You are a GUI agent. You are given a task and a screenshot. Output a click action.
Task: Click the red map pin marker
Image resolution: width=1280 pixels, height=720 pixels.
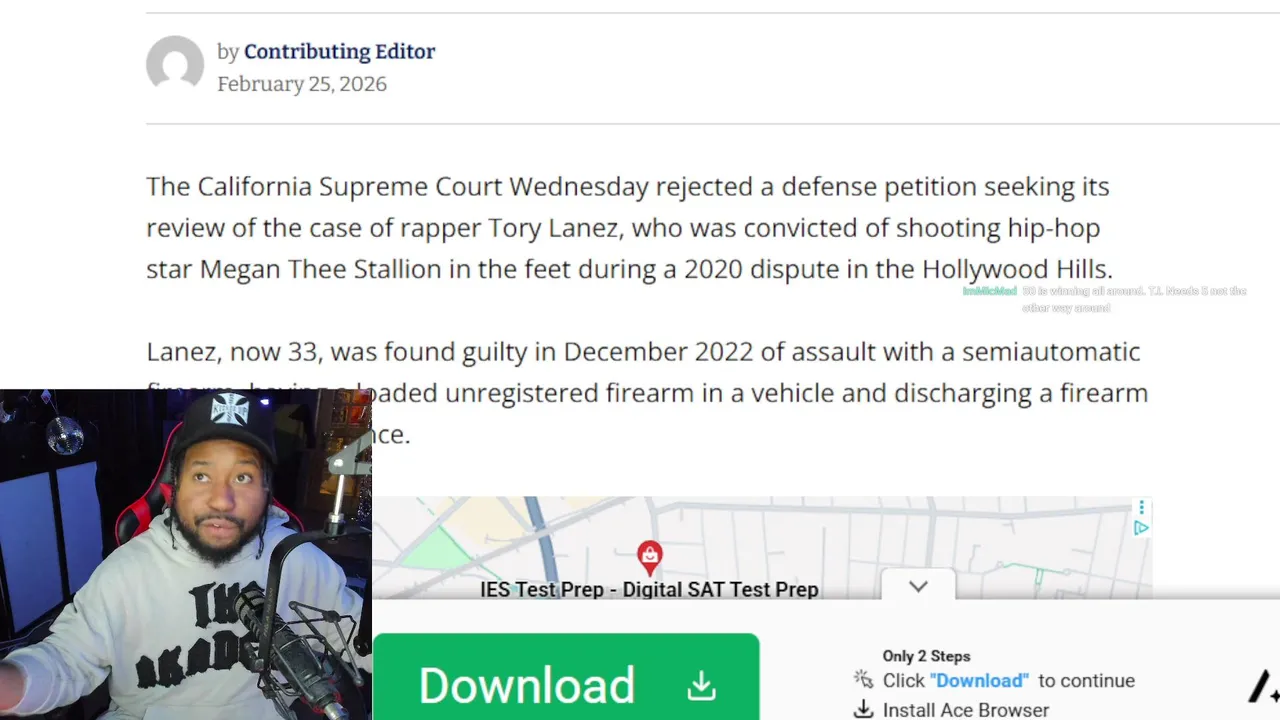(650, 556)
